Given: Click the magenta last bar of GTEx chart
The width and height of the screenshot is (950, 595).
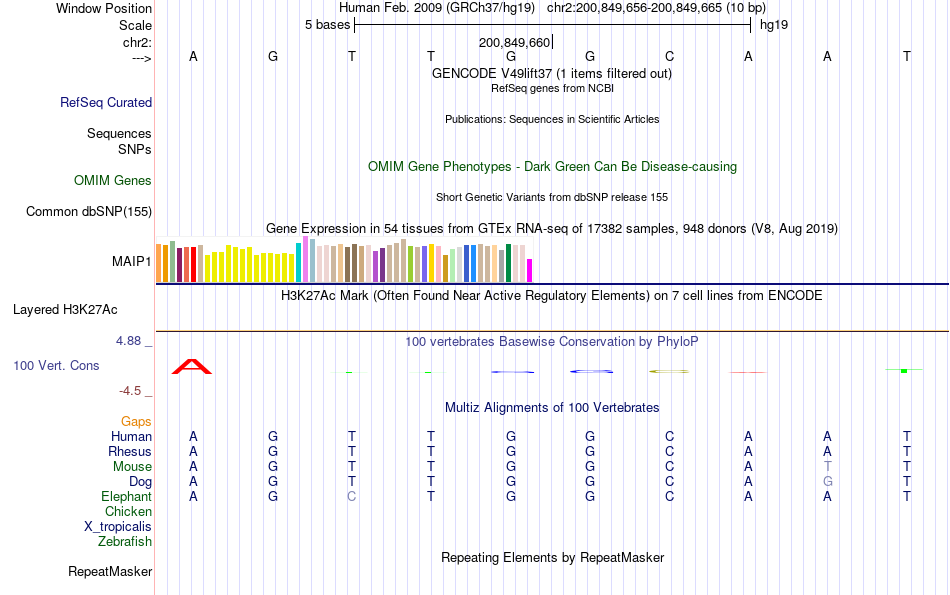Looking at the screenshot, I should 530,270.
